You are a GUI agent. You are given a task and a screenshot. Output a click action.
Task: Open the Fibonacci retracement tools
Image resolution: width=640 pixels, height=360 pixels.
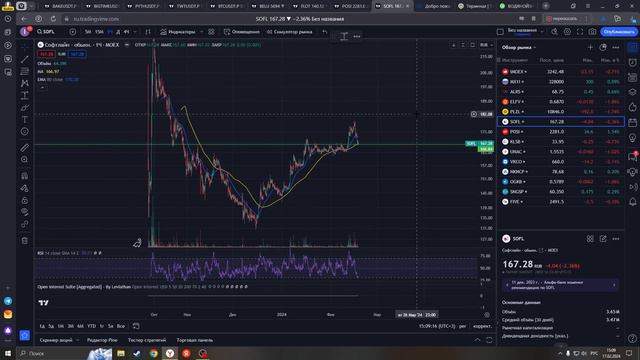coord(24,71)
